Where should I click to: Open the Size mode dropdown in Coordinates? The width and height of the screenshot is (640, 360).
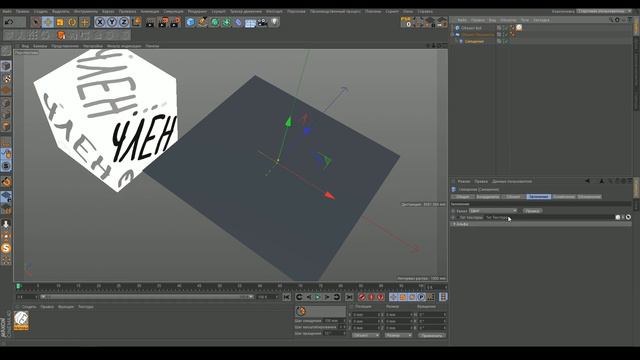pos(398,335)
